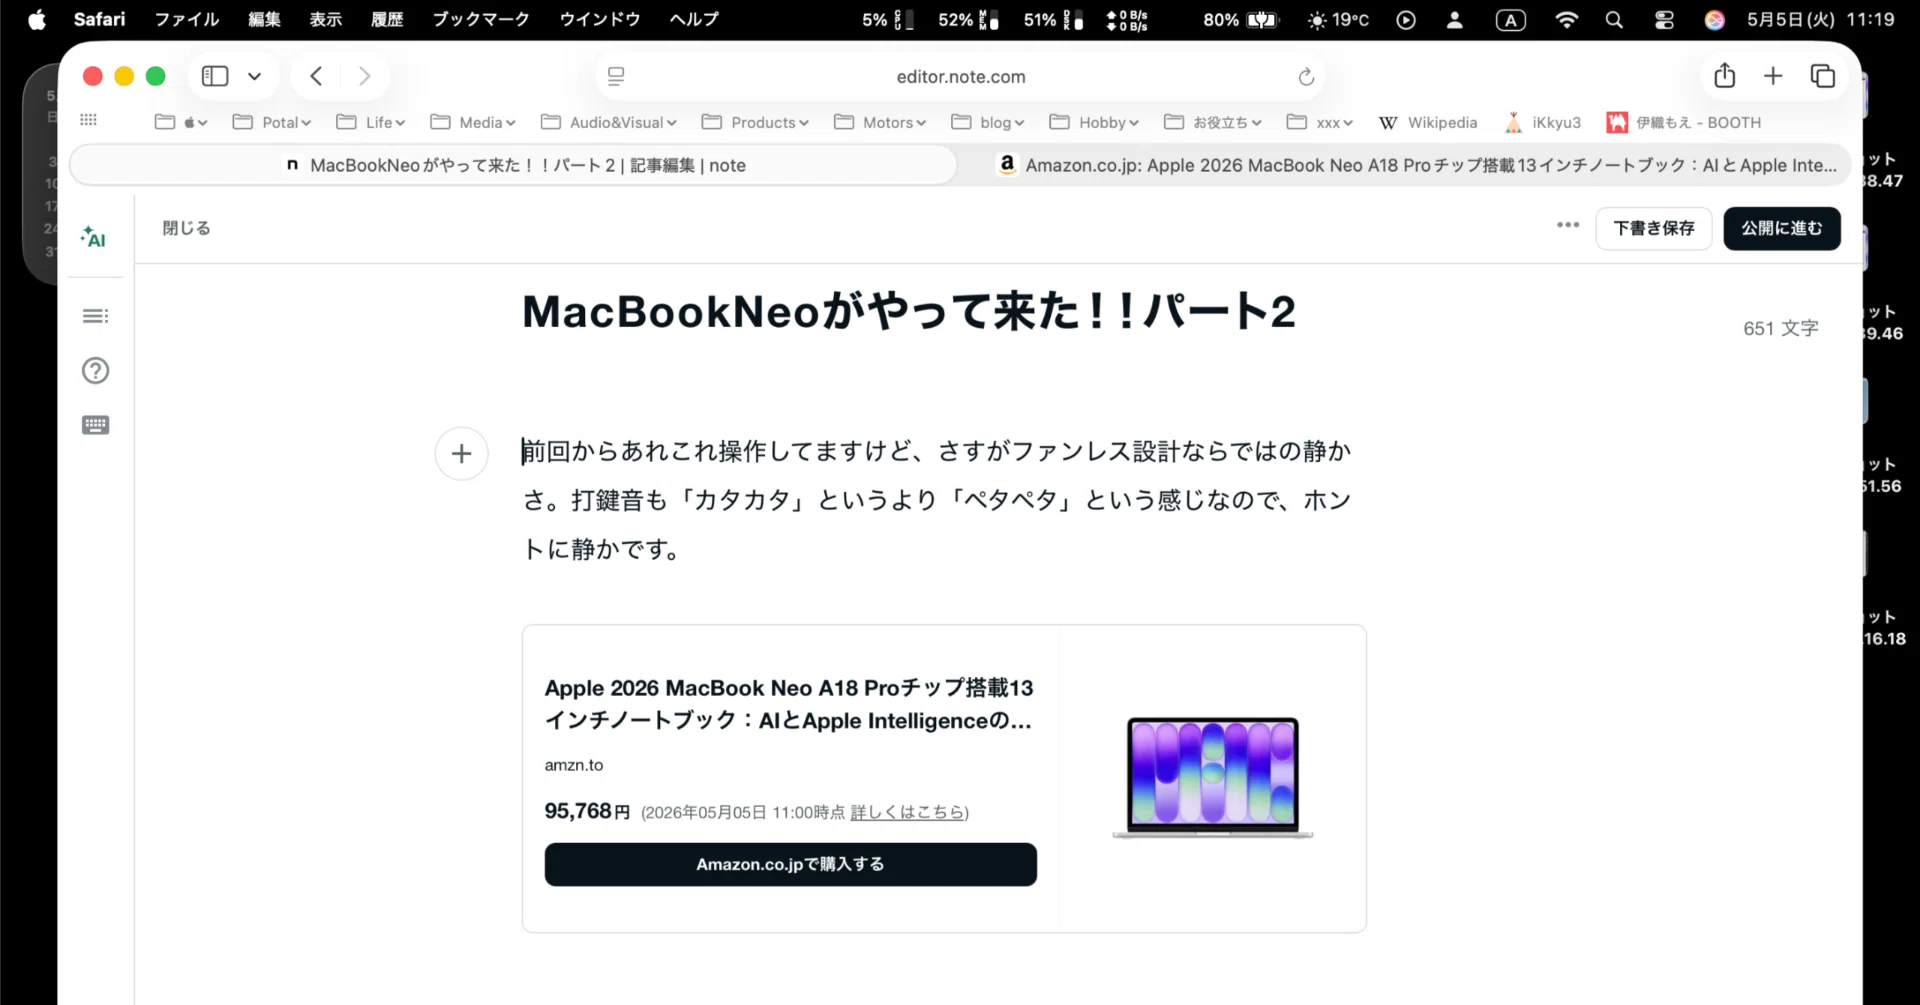Open the 履歴 menu
The width and height of the screenshot is (1920, 1005).
click(387, 19)
